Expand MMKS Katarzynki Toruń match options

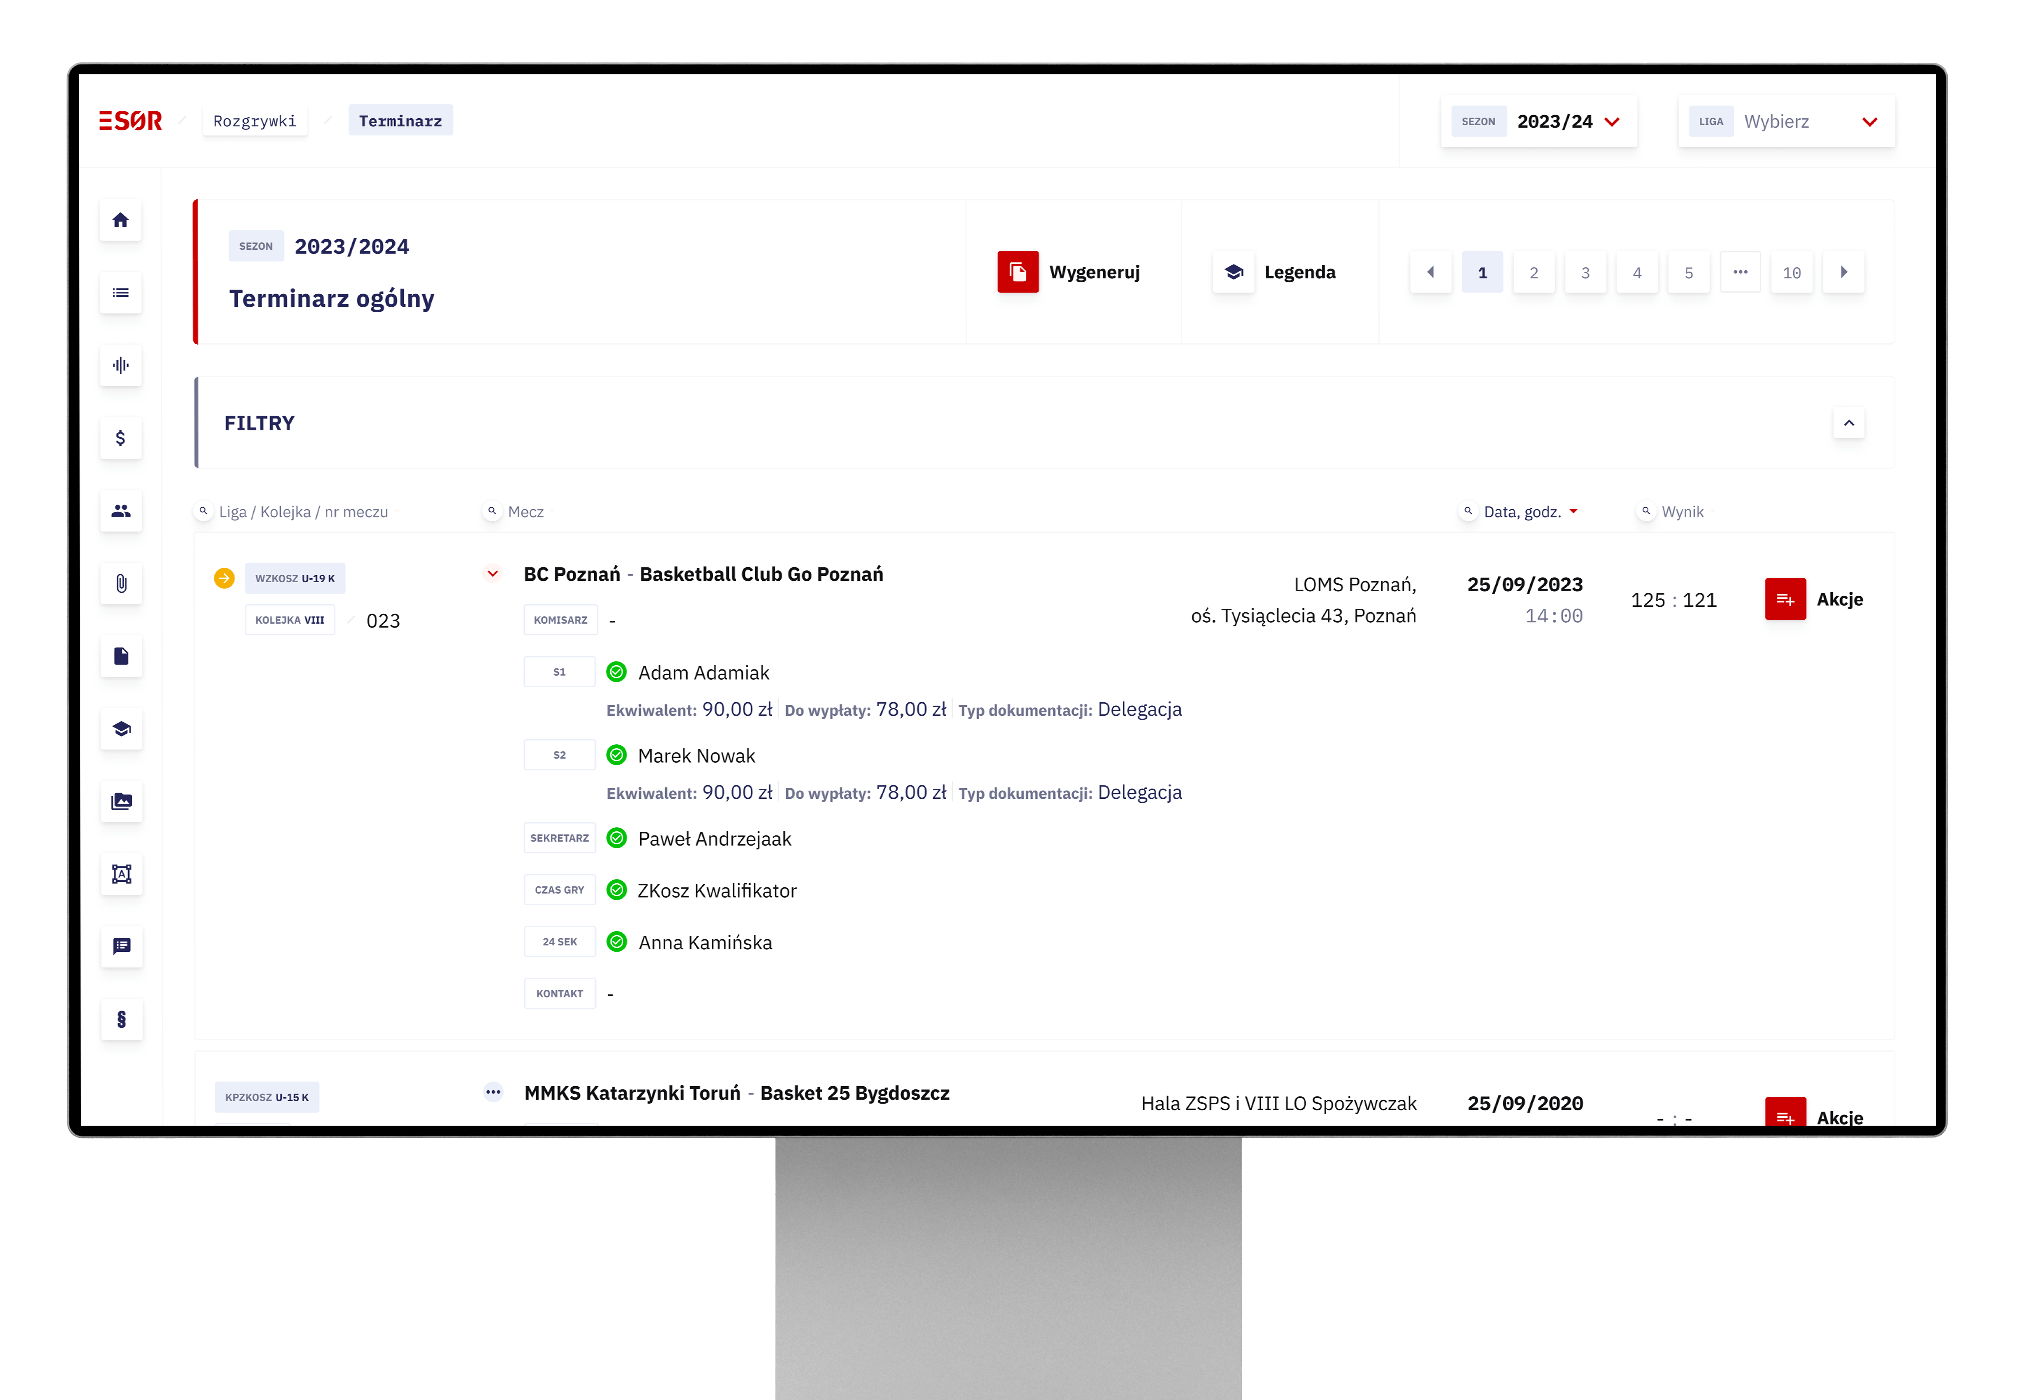click(x=493, y=1092)
